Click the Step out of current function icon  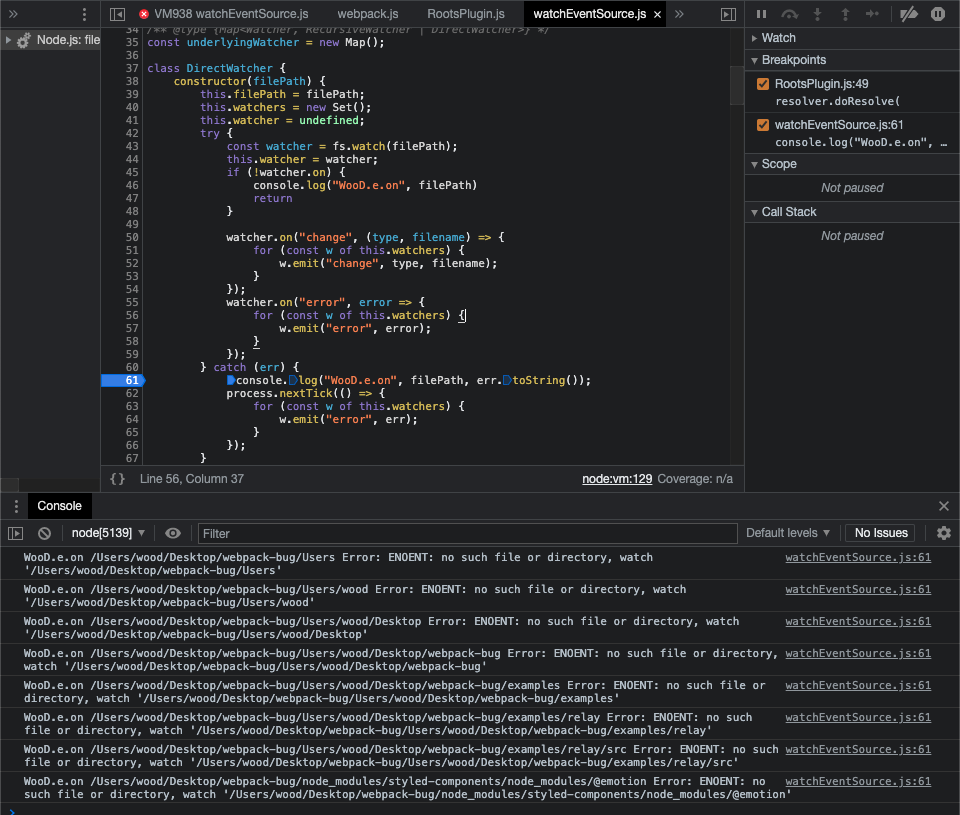tap(843, 13)
